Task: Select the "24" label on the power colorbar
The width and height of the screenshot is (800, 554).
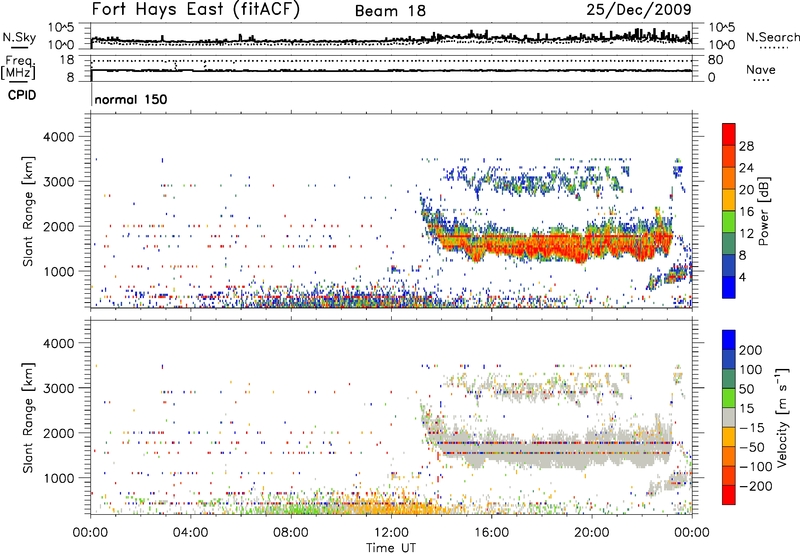Action: (746, 168)
